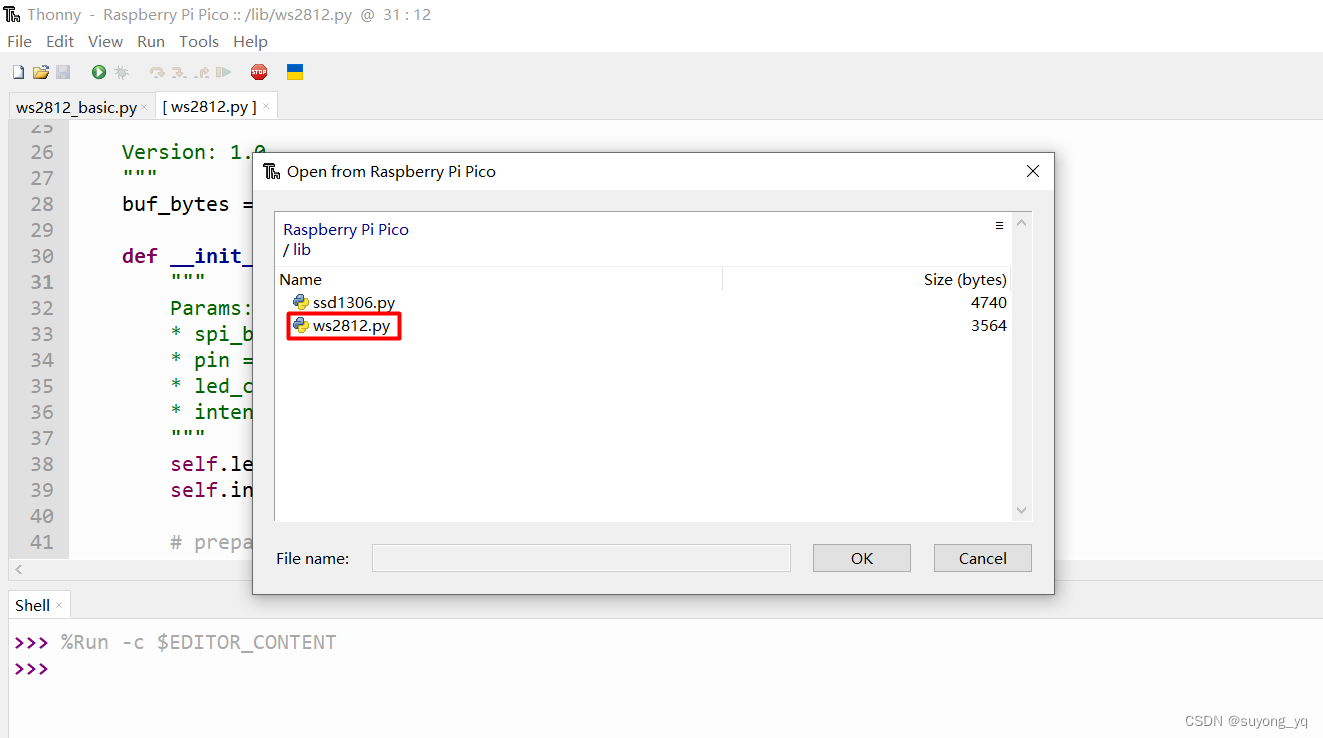Focus the File name input field
Image resolution: width=1323 pixels, height=738 pixels.
tap(581, 558)
